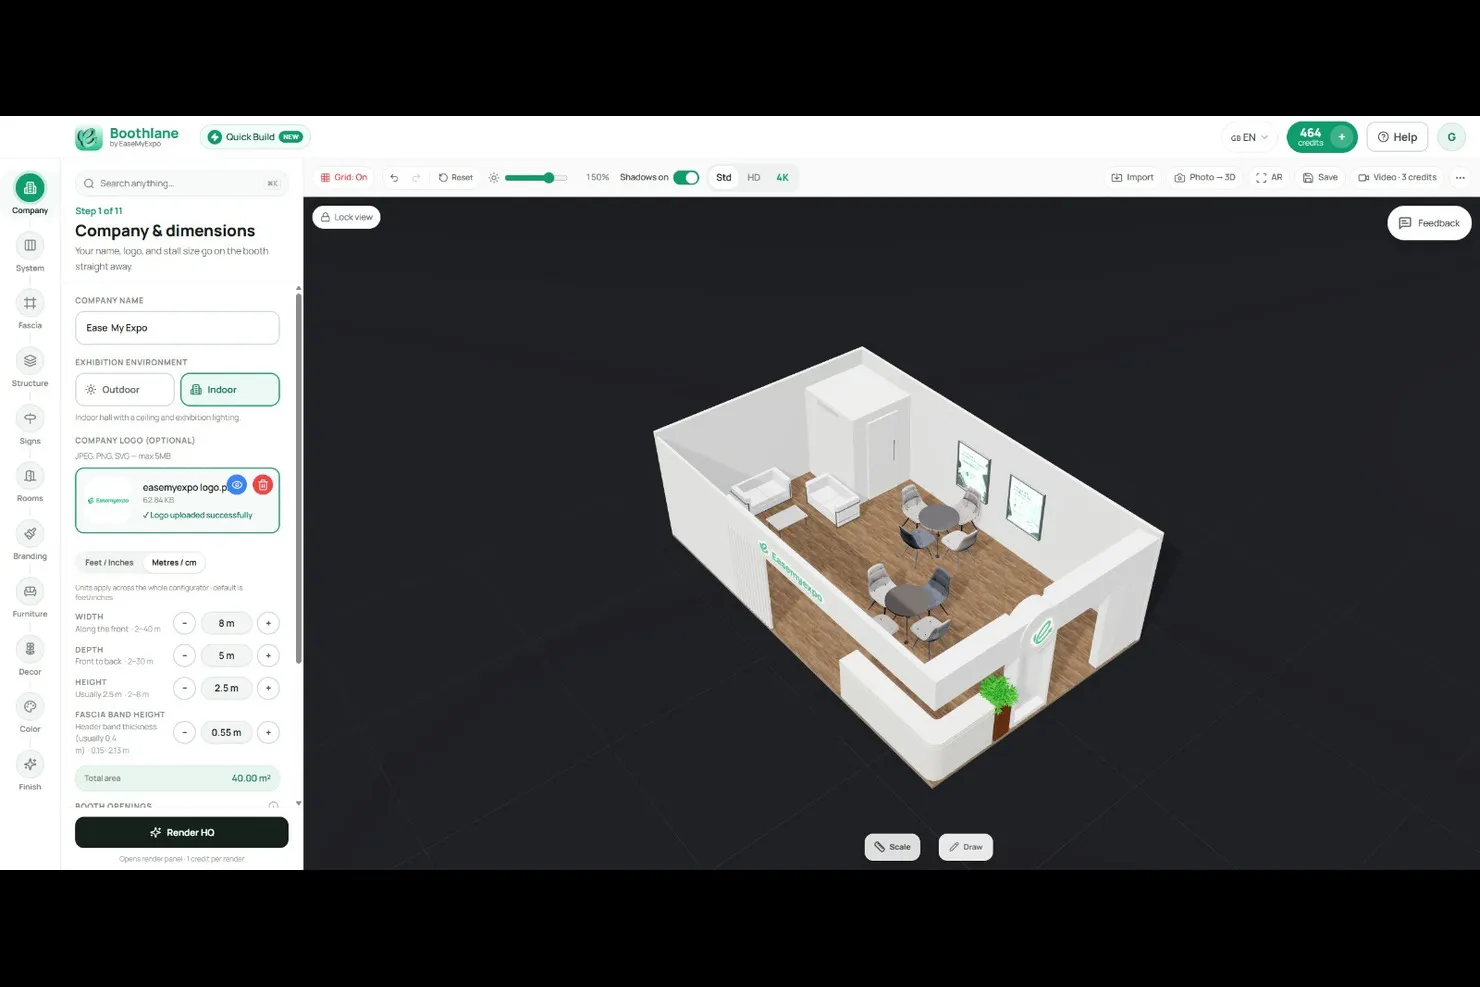Viewport: 1480px width, 987px height.
Task: Click the redo arrow in toolbar
Action: click(416, 178)
